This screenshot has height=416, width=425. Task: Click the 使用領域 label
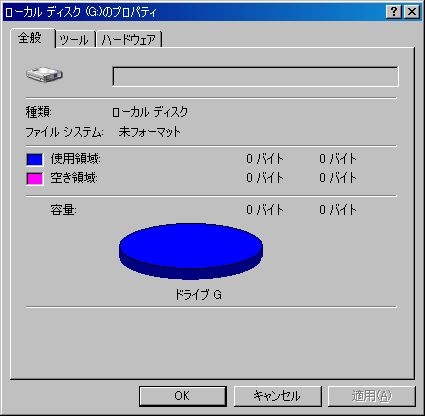75,159
